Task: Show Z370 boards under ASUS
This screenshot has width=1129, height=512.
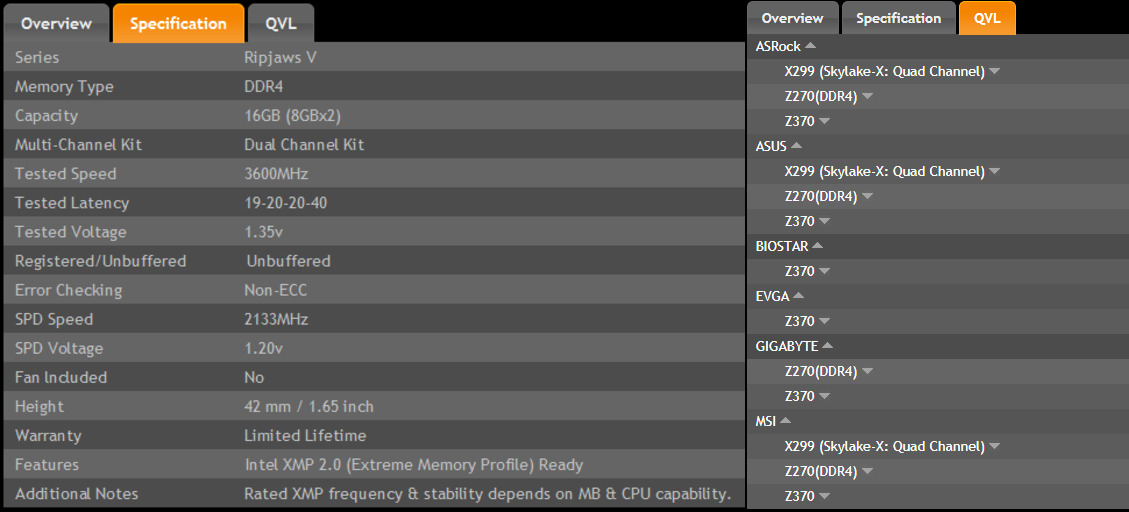Action: click(824, 221)
